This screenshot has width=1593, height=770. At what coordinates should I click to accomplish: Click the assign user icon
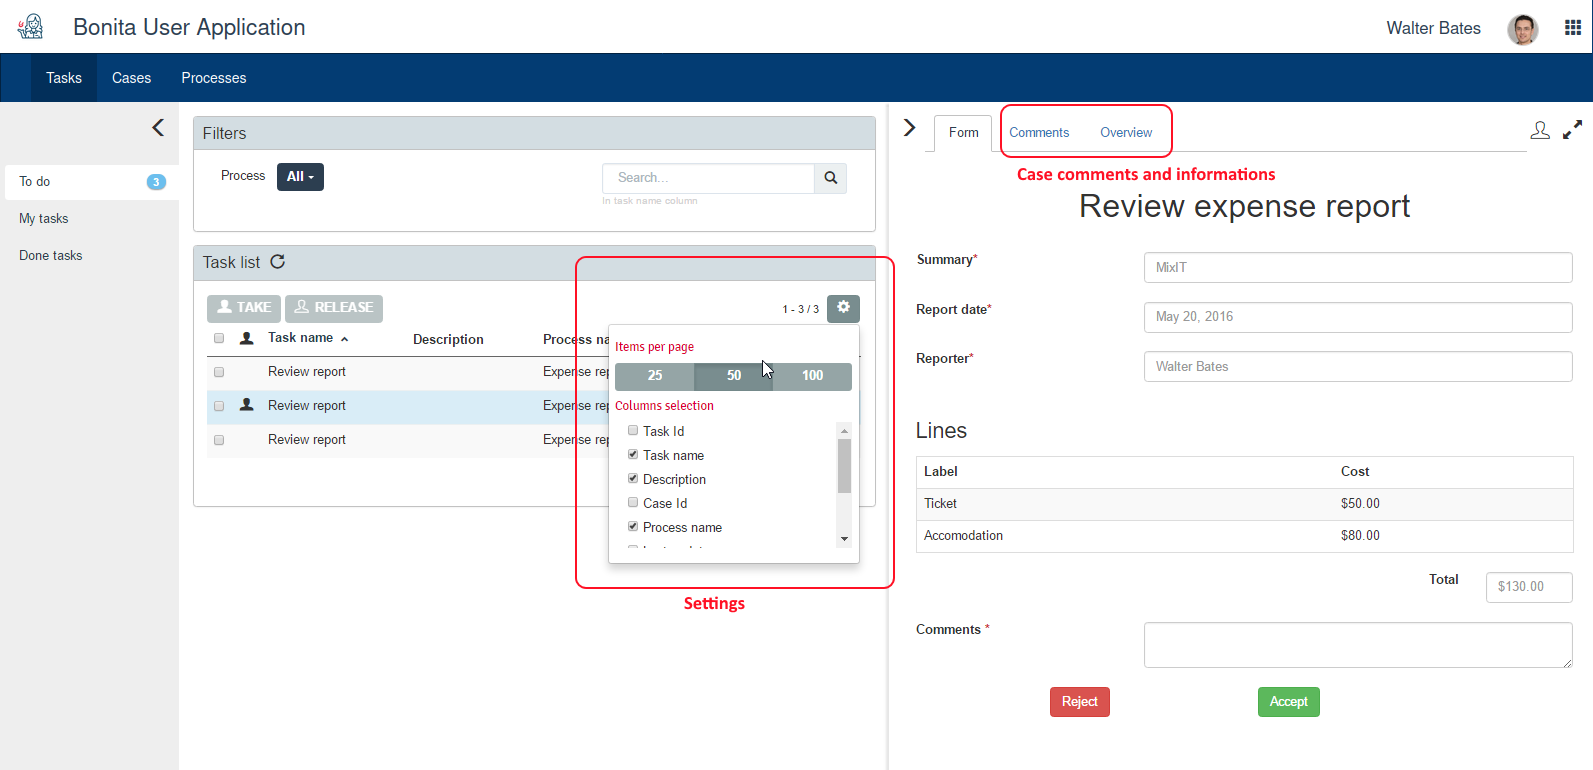click(1540, 130)
